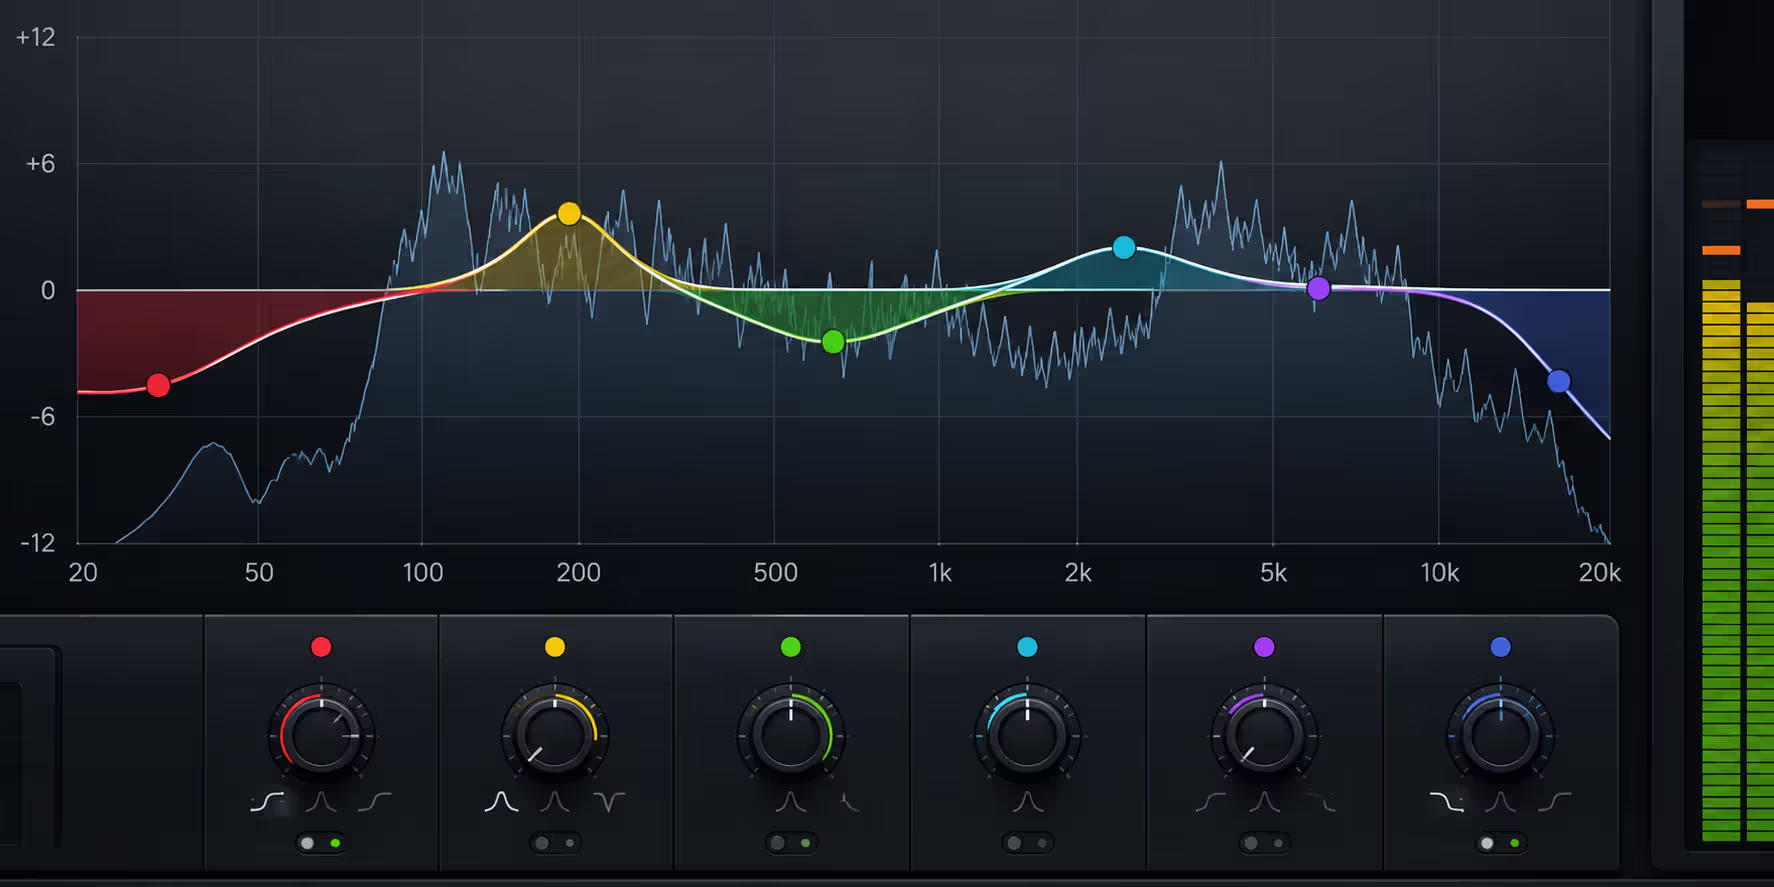The height and width of the screenshot is (887, 1774).
Task: Click the 20k frequency axis label
Action: pos(1599,572)
